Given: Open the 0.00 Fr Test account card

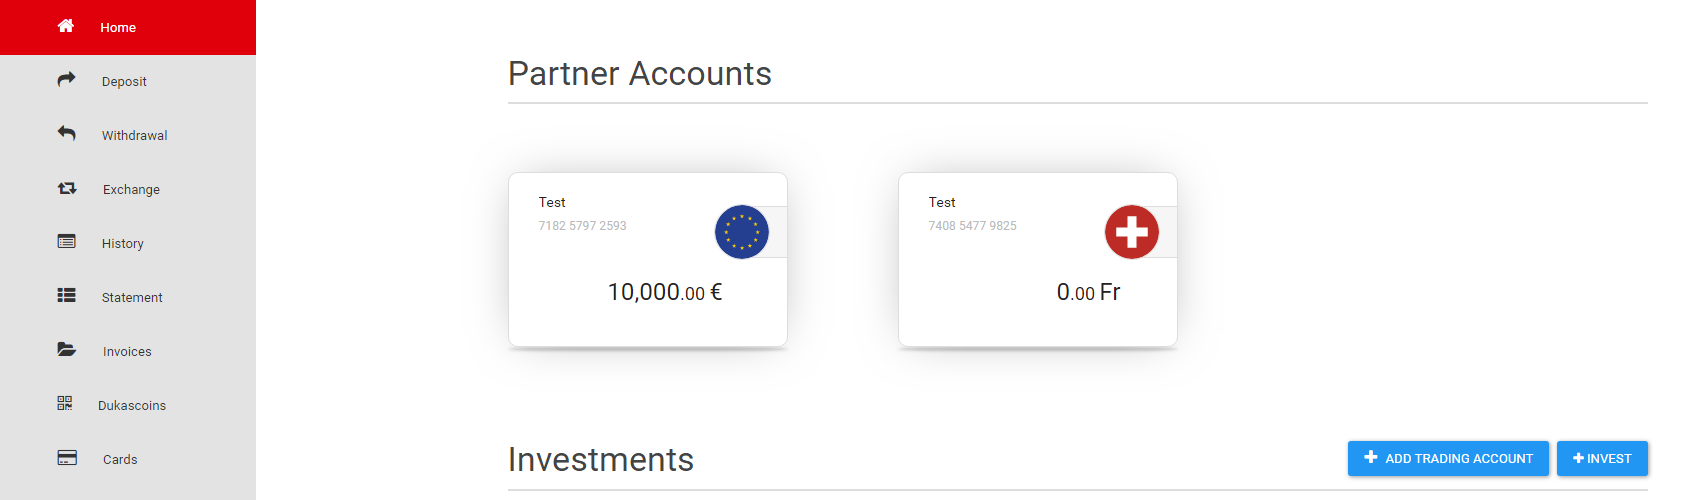Looking at the screenshot, I should (1038, 260).
